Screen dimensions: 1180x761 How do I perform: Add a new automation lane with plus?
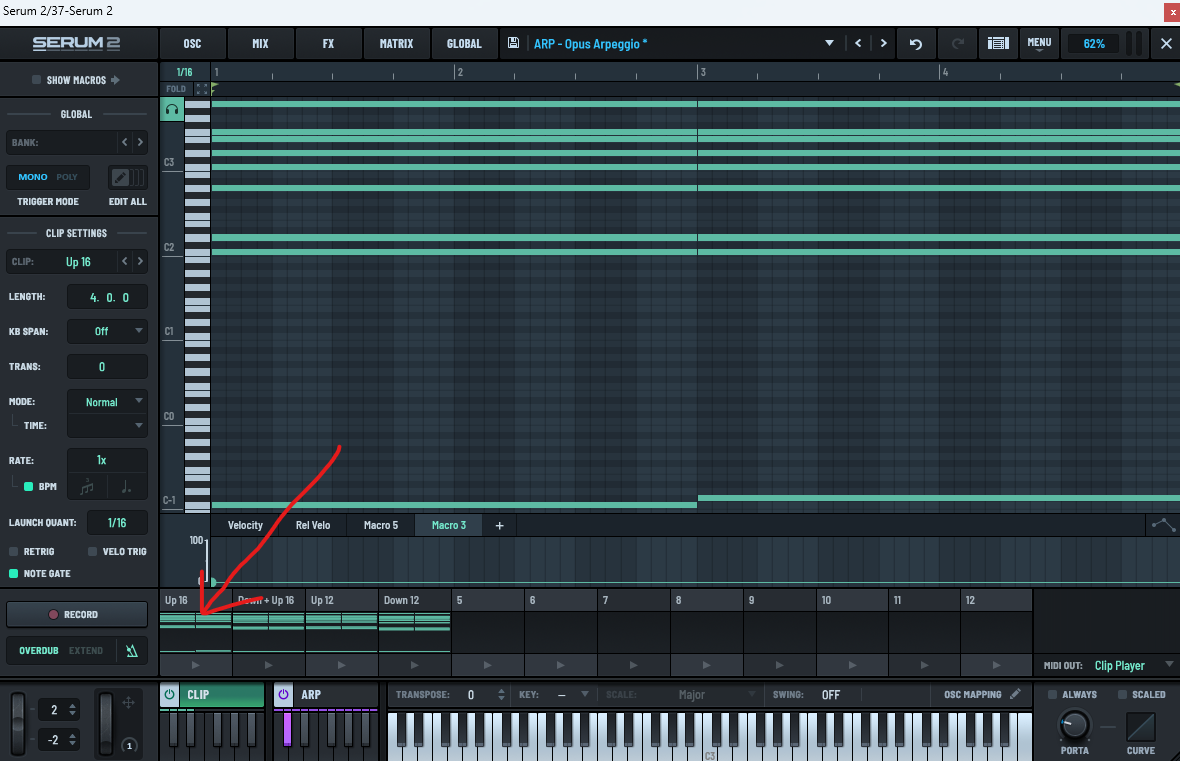(499, 525)
